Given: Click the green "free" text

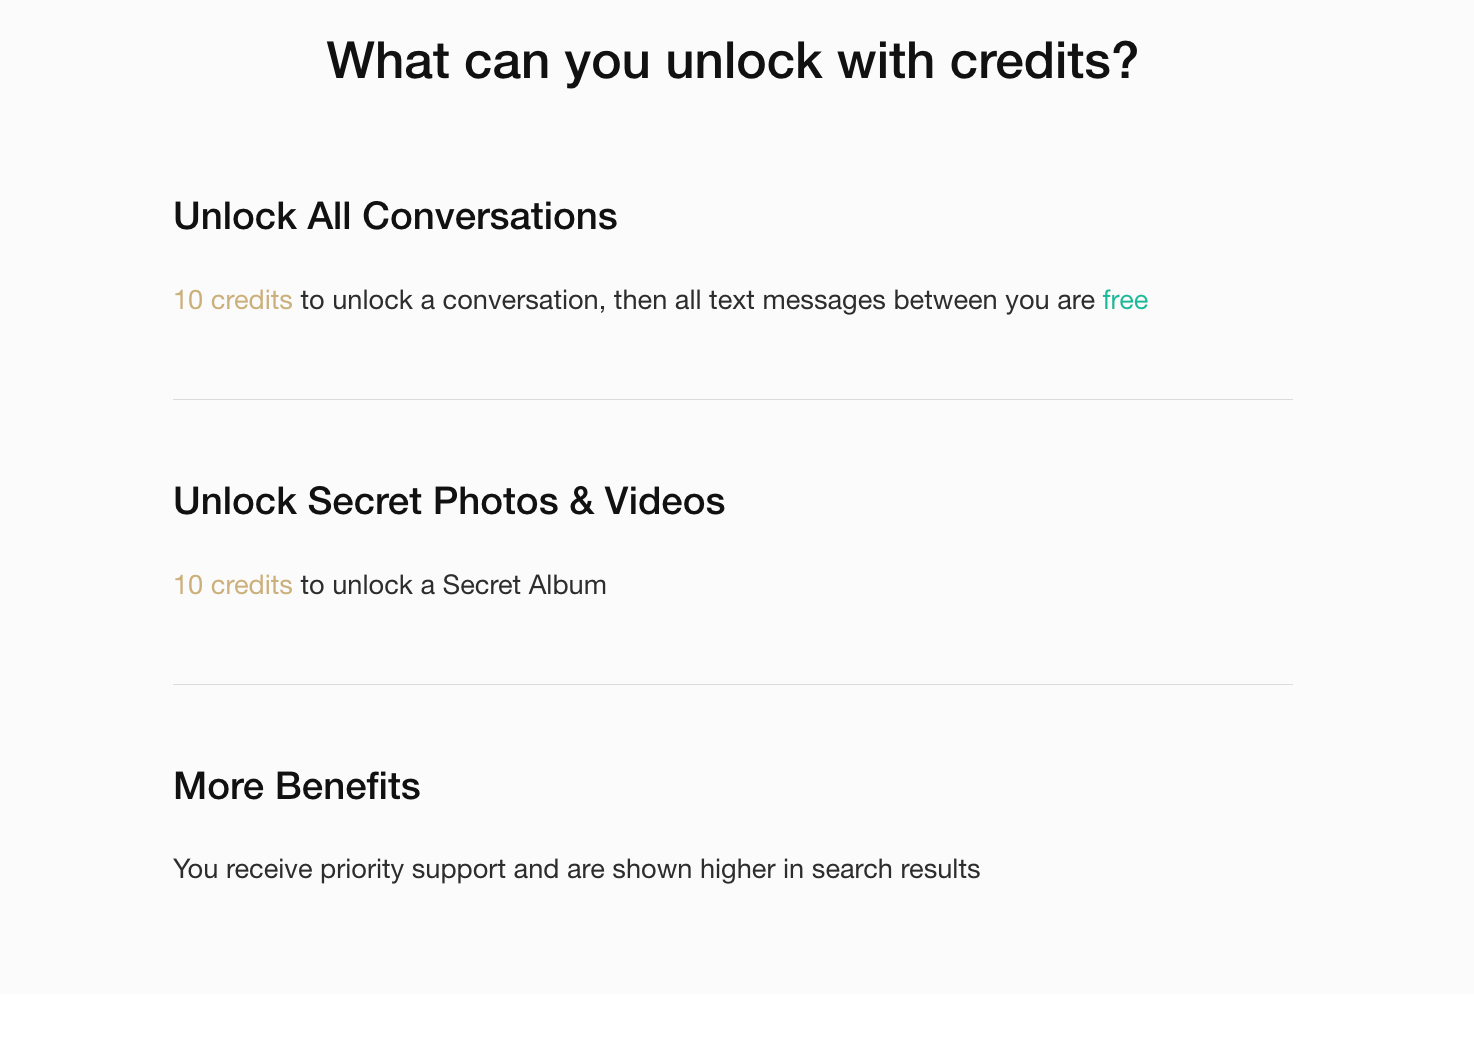Looking at the screenshot, I should 1125,301.
